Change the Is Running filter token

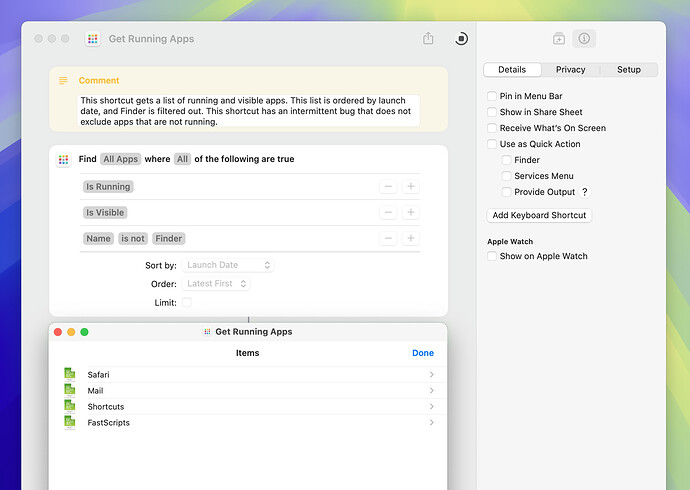(x=108, y=186)
